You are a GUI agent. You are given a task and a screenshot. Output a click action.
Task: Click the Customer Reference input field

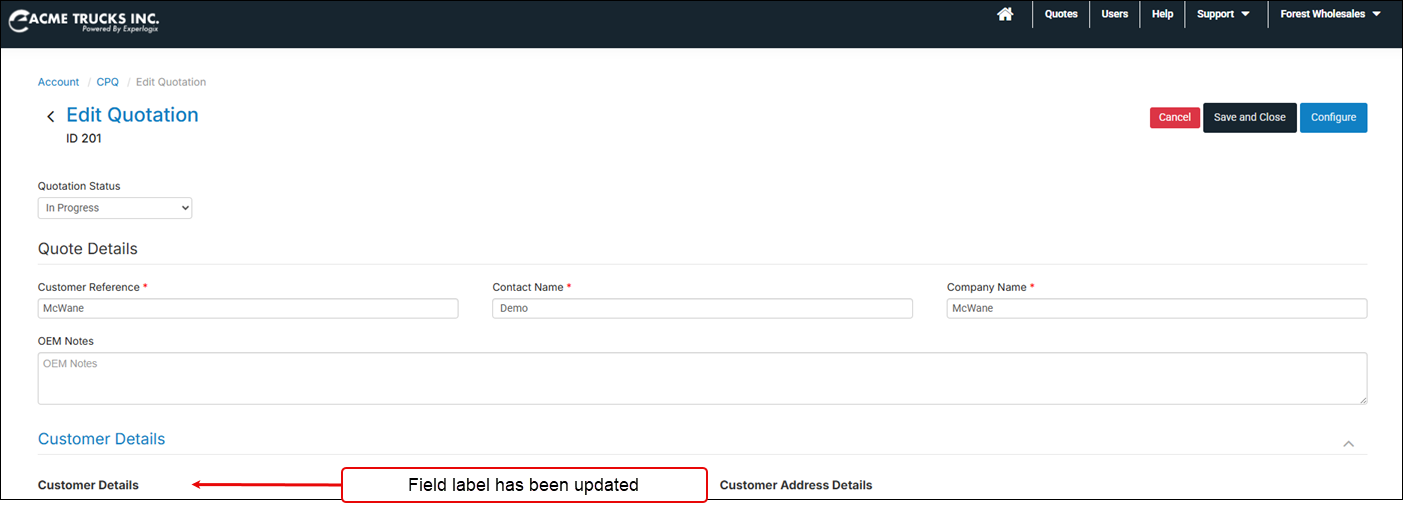coord(248,309)
